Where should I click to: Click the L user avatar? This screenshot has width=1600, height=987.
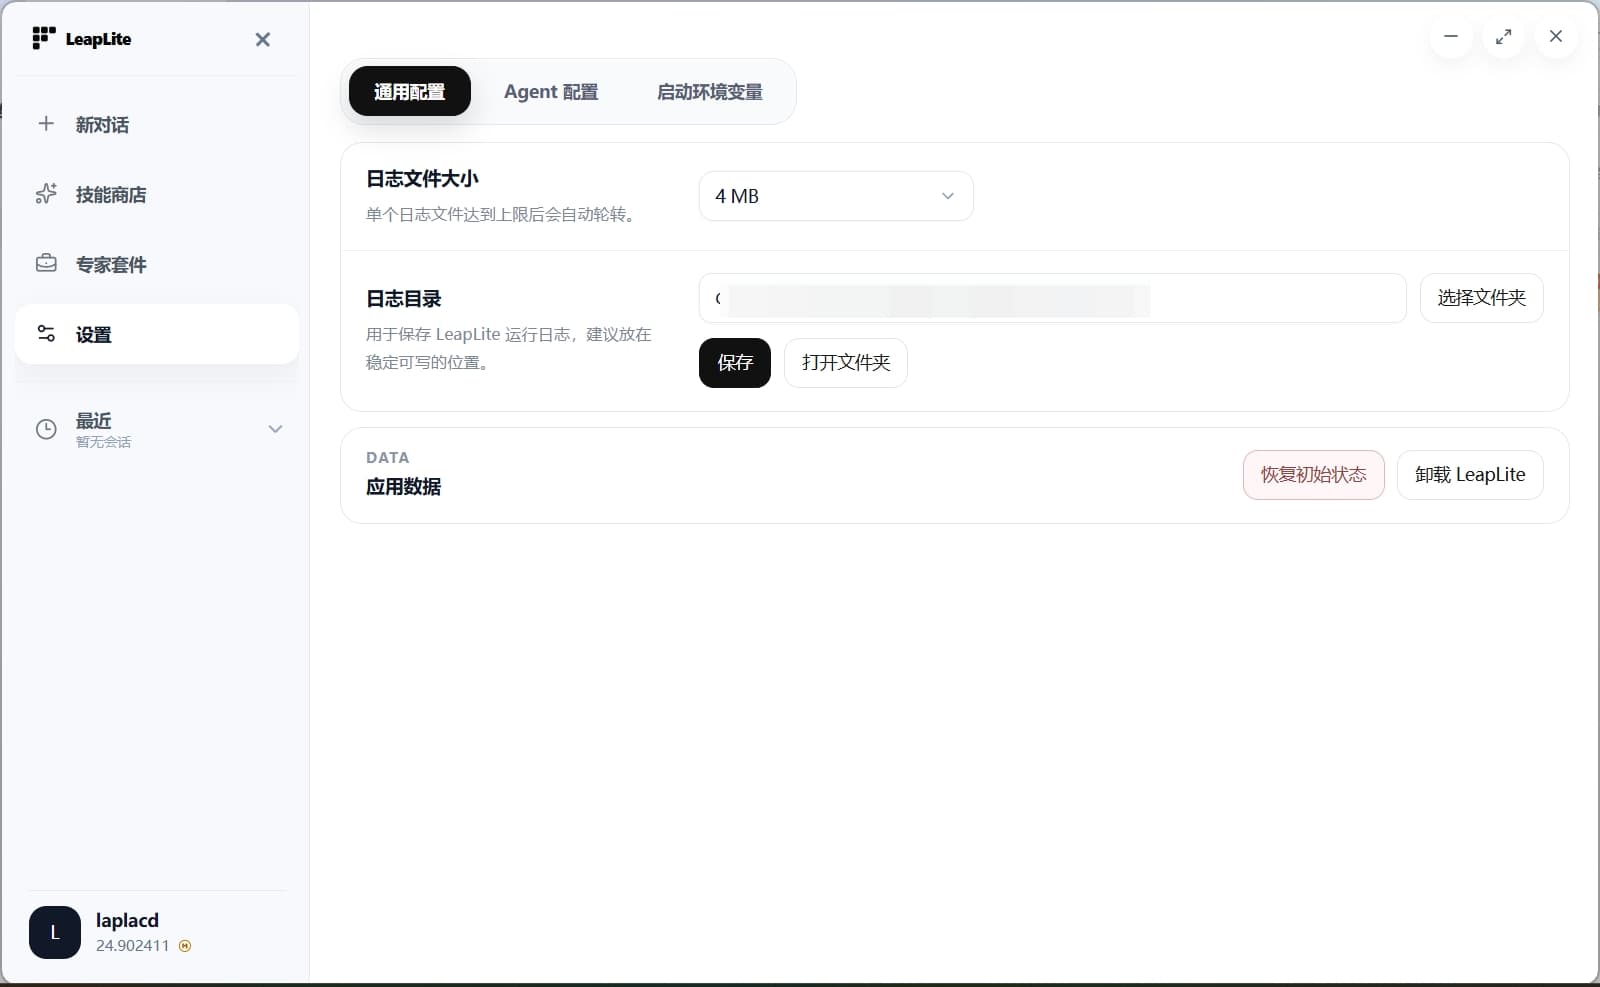(55, 932)
